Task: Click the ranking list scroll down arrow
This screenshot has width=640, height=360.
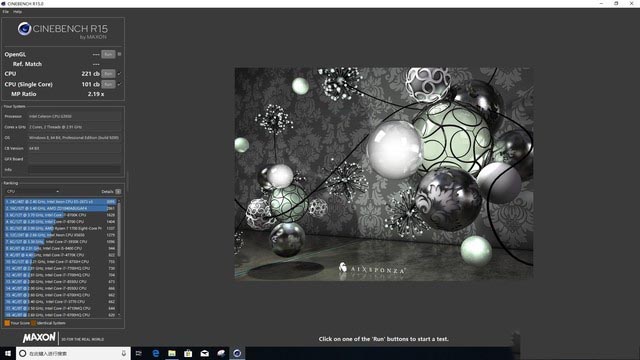Action: 119,315
